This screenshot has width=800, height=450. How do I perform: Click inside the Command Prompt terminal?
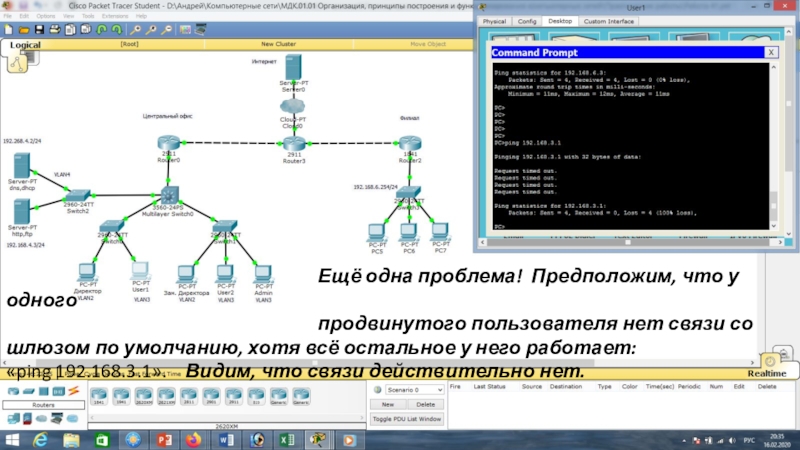point(631,146)
